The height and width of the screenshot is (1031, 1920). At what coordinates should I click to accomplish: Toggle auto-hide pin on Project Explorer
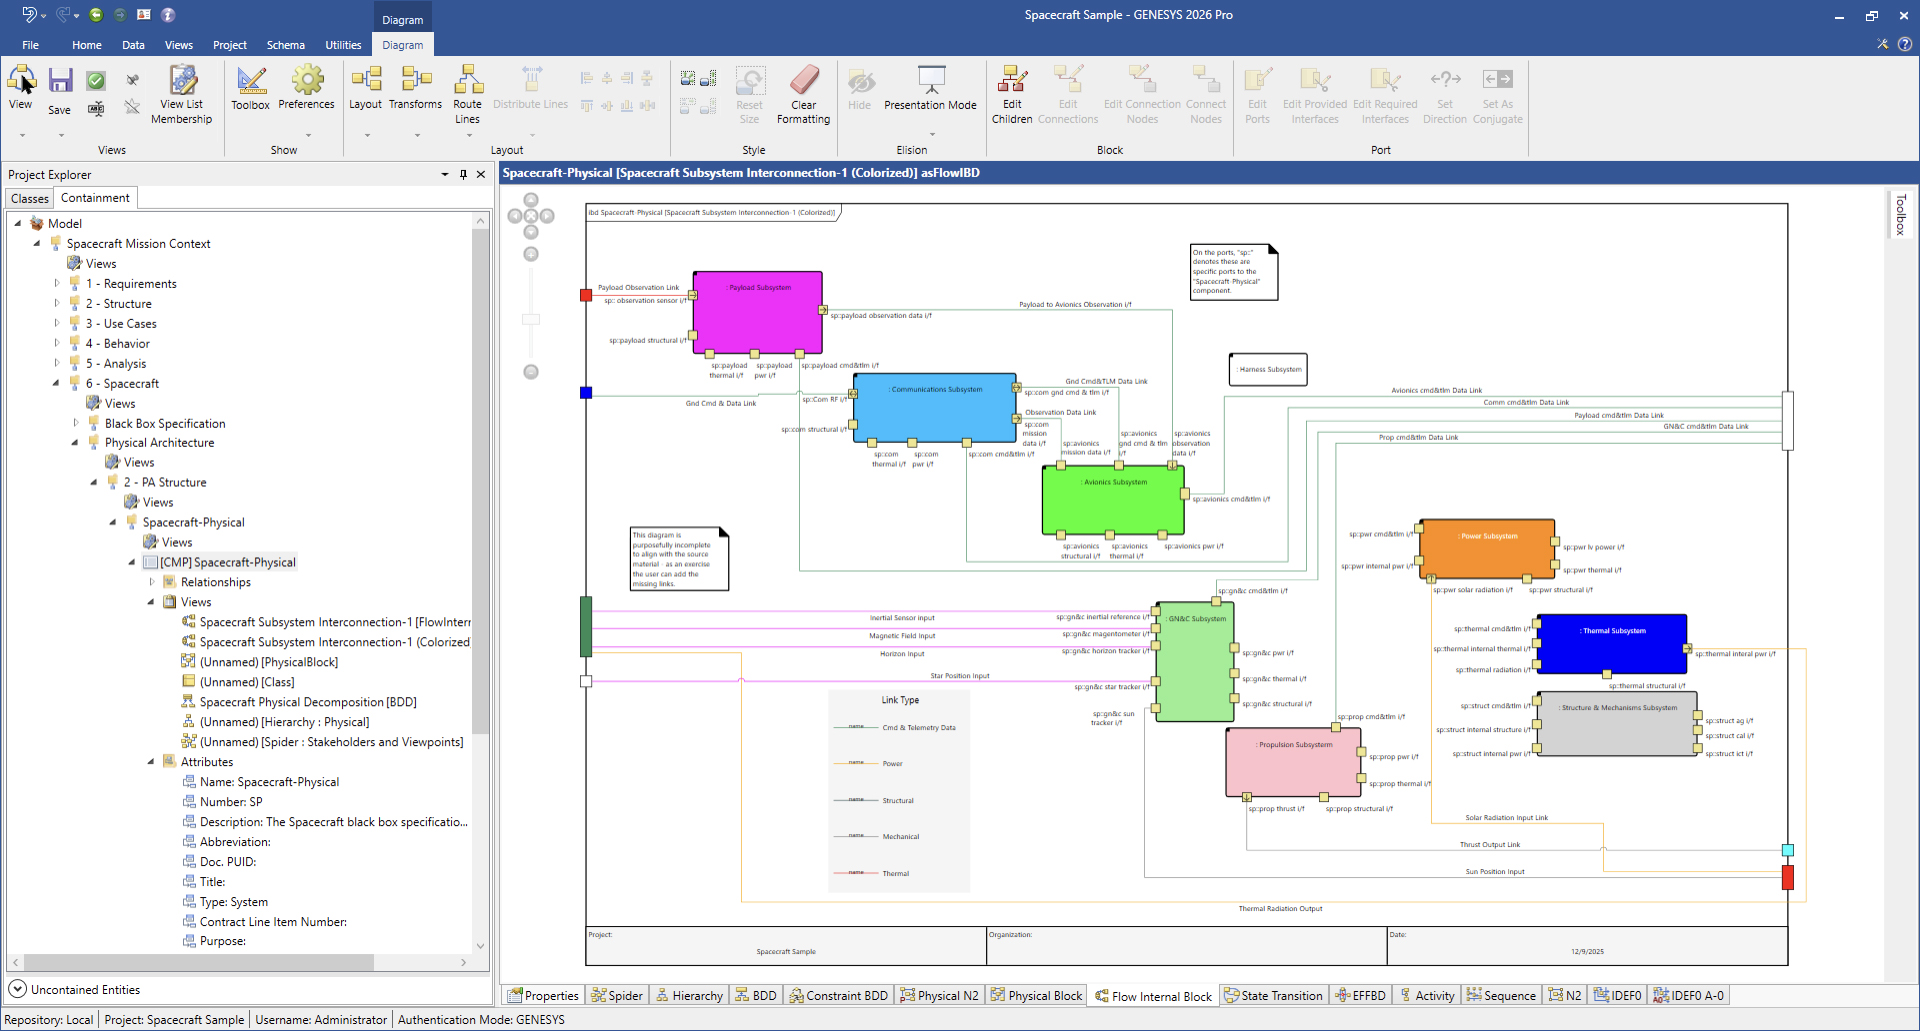[x=463, y=174]
